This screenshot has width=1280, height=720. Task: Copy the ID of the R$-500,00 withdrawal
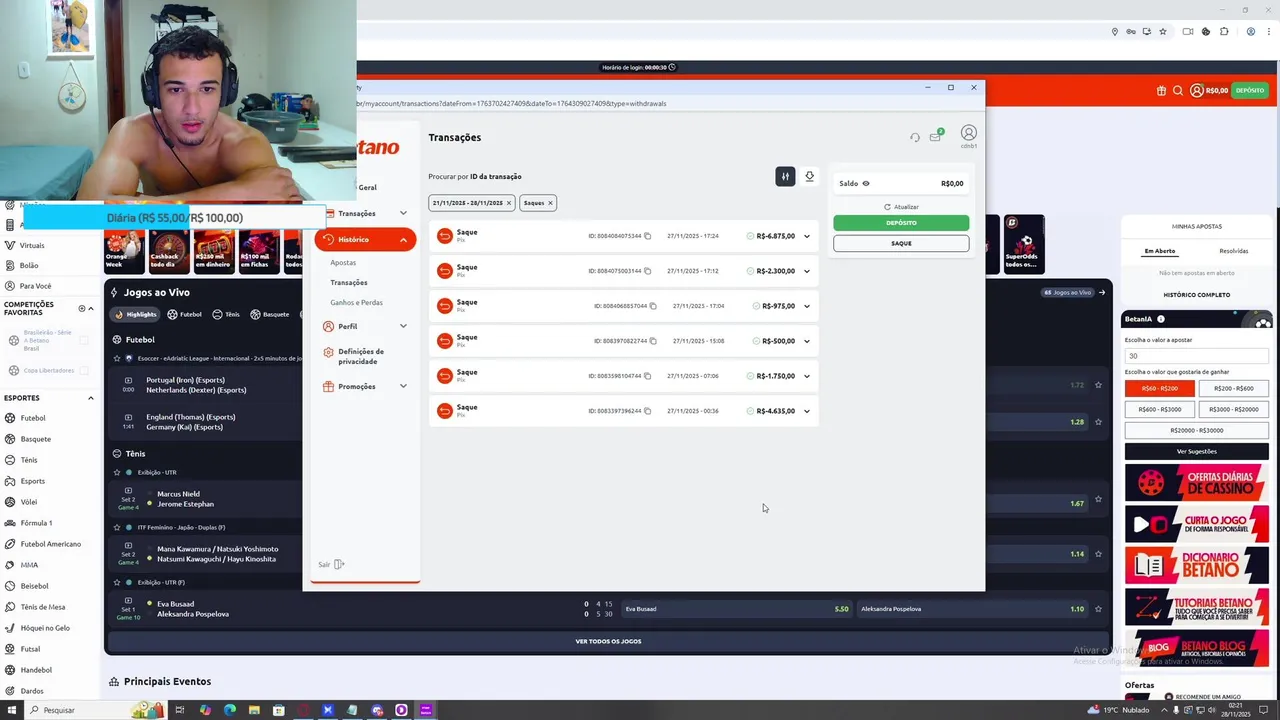click(653, 341)
